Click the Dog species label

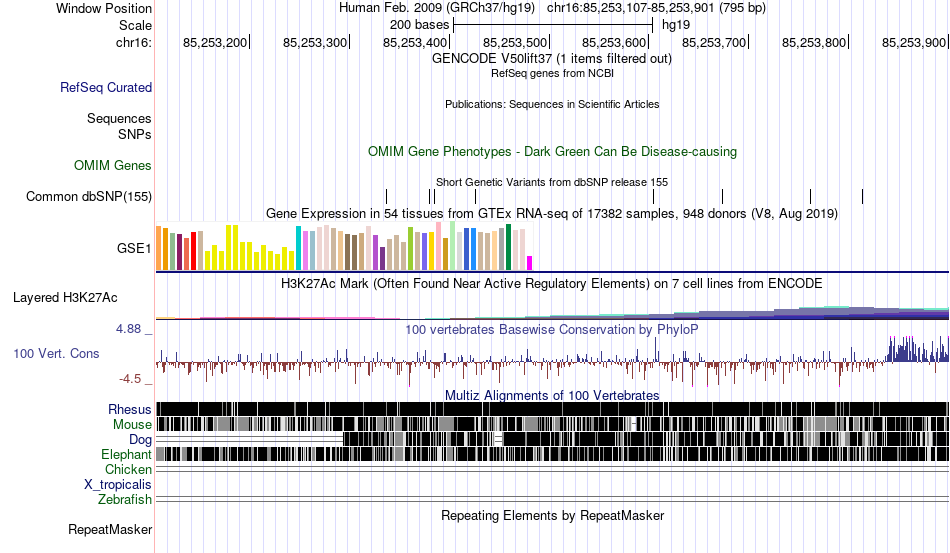(140, 439)
